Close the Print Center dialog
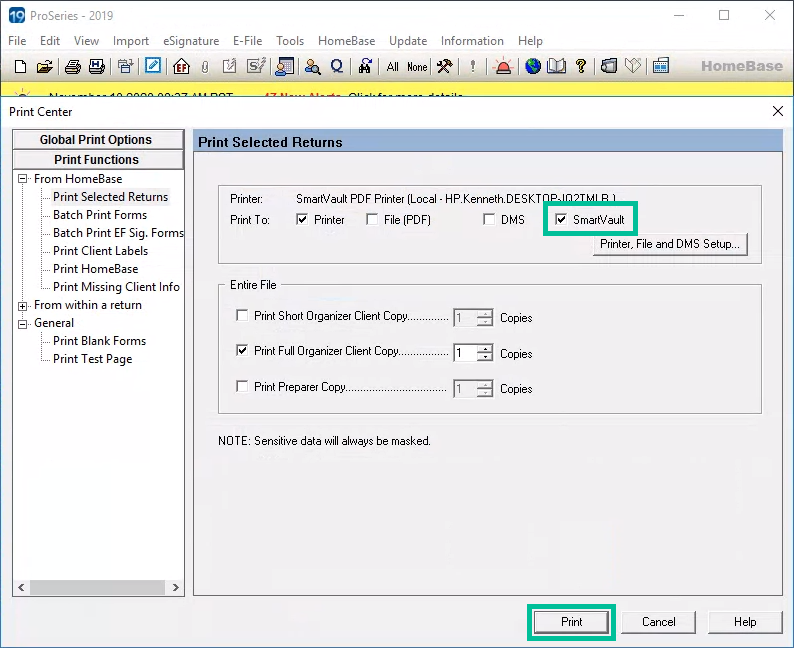The width and height of the screenshot is (794, 649). (x=778, y=111)
